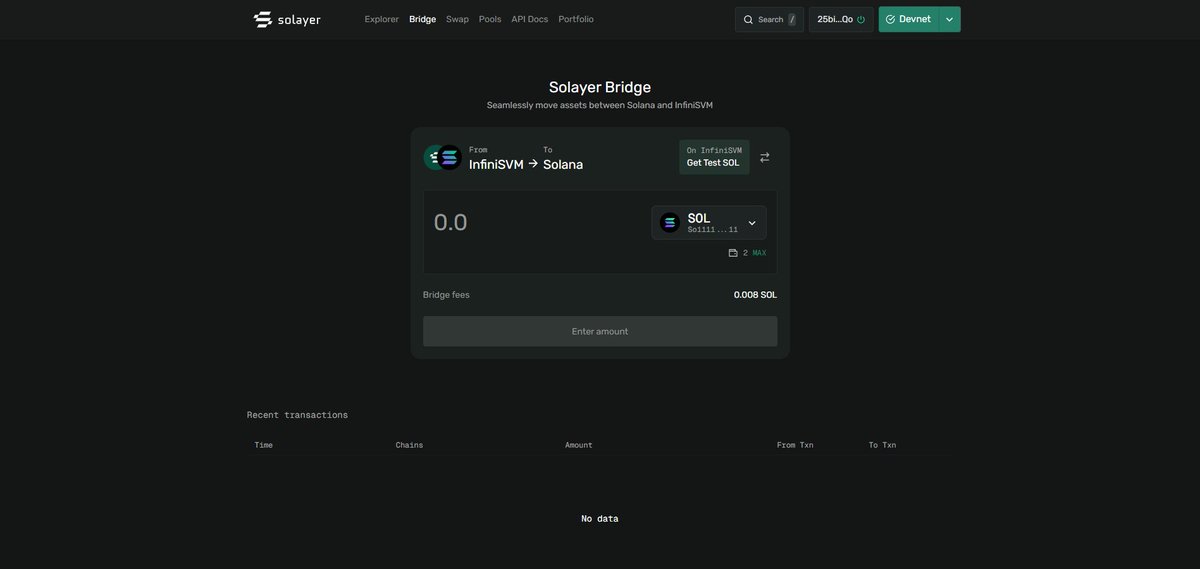Viewport: 1200px width, 569px height.
Task: Click the From InfiniSVM label
Action: [496, 158]
